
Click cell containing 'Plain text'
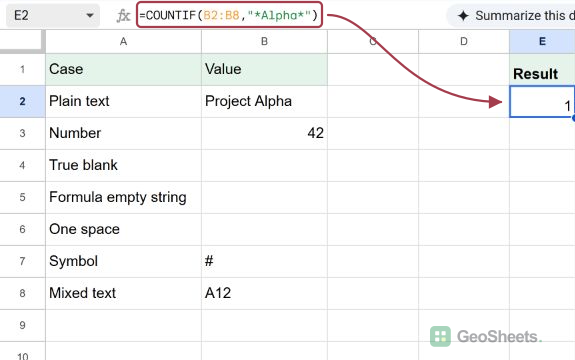123,102
